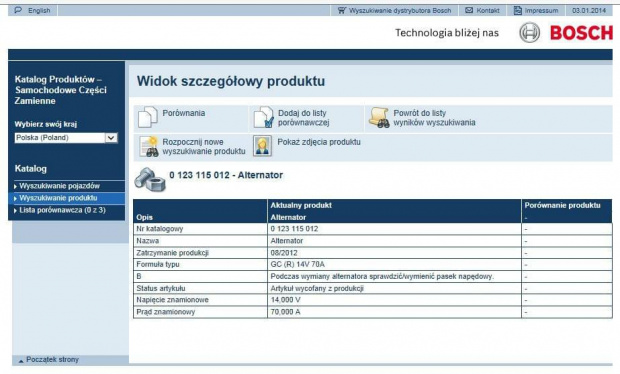Click the Impressum document icon
The width and height of the screenshot is (620, 374).
coord(518,10)
